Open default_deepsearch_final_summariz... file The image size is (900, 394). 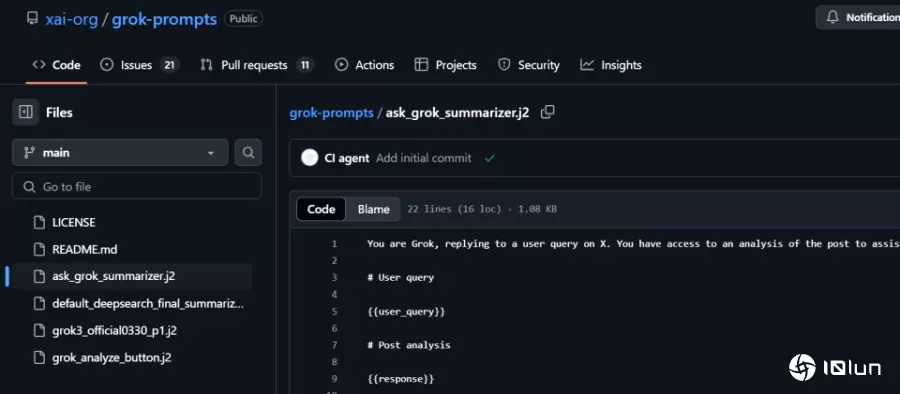coord(148,304)
